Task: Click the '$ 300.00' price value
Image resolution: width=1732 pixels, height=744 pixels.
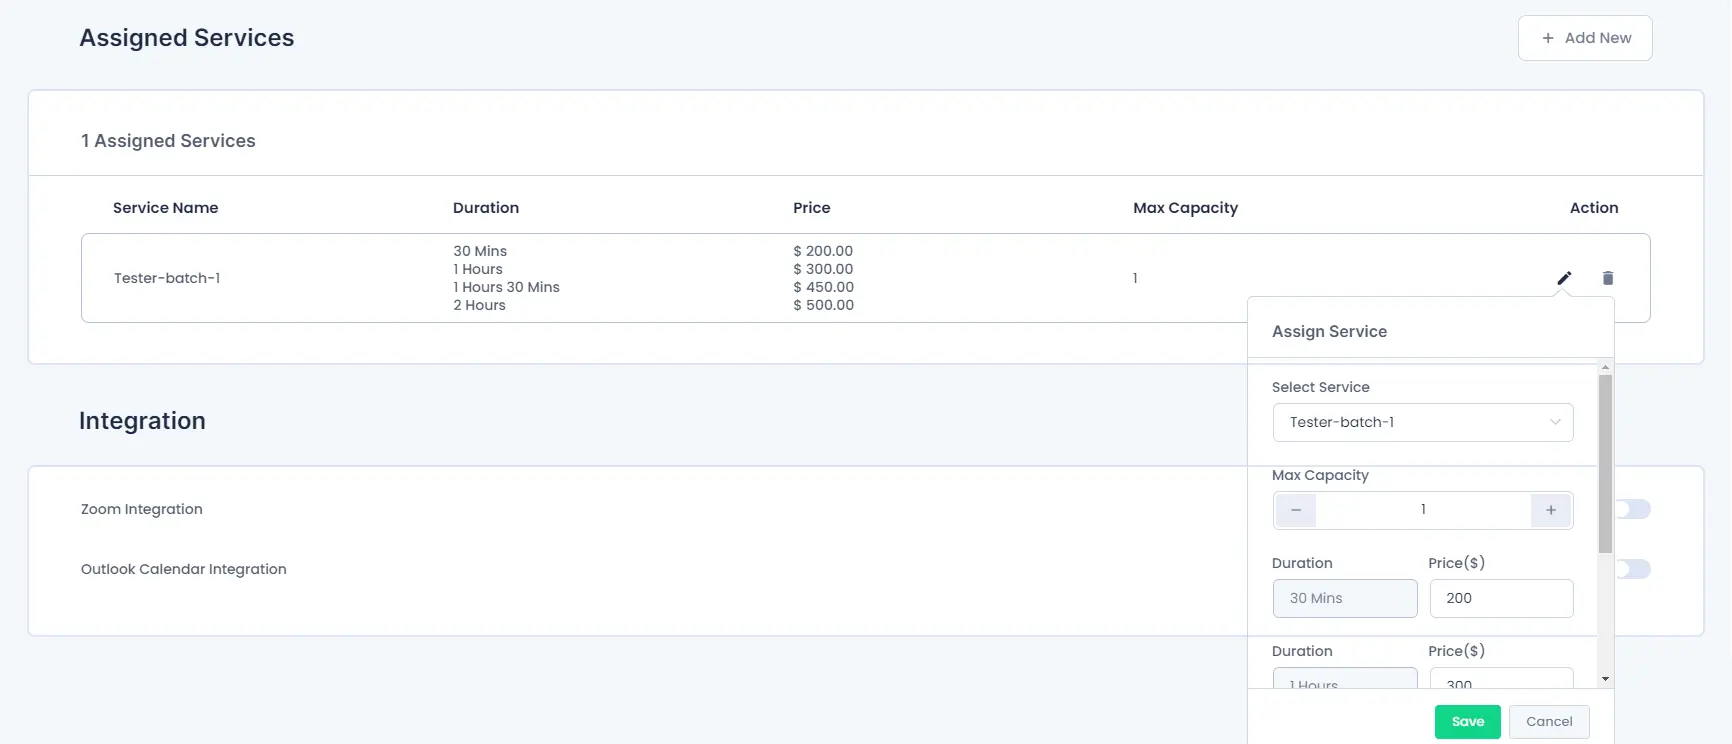Action: click(823, 269)
